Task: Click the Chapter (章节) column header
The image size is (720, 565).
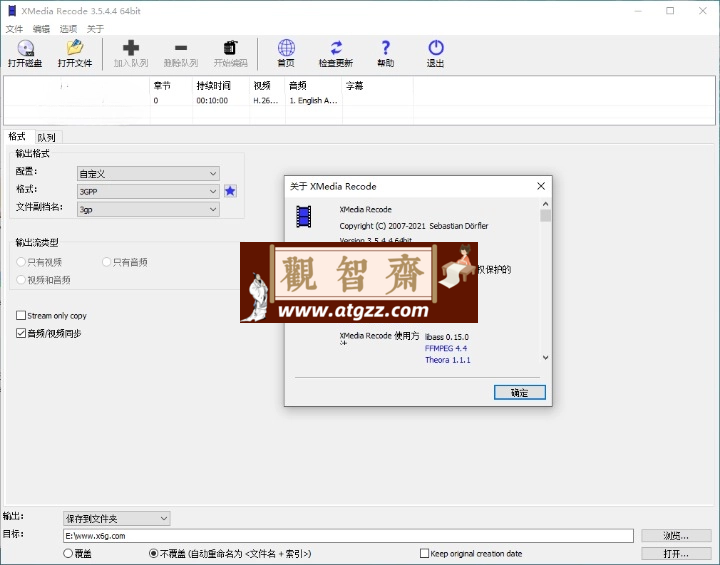Action: 171,86
